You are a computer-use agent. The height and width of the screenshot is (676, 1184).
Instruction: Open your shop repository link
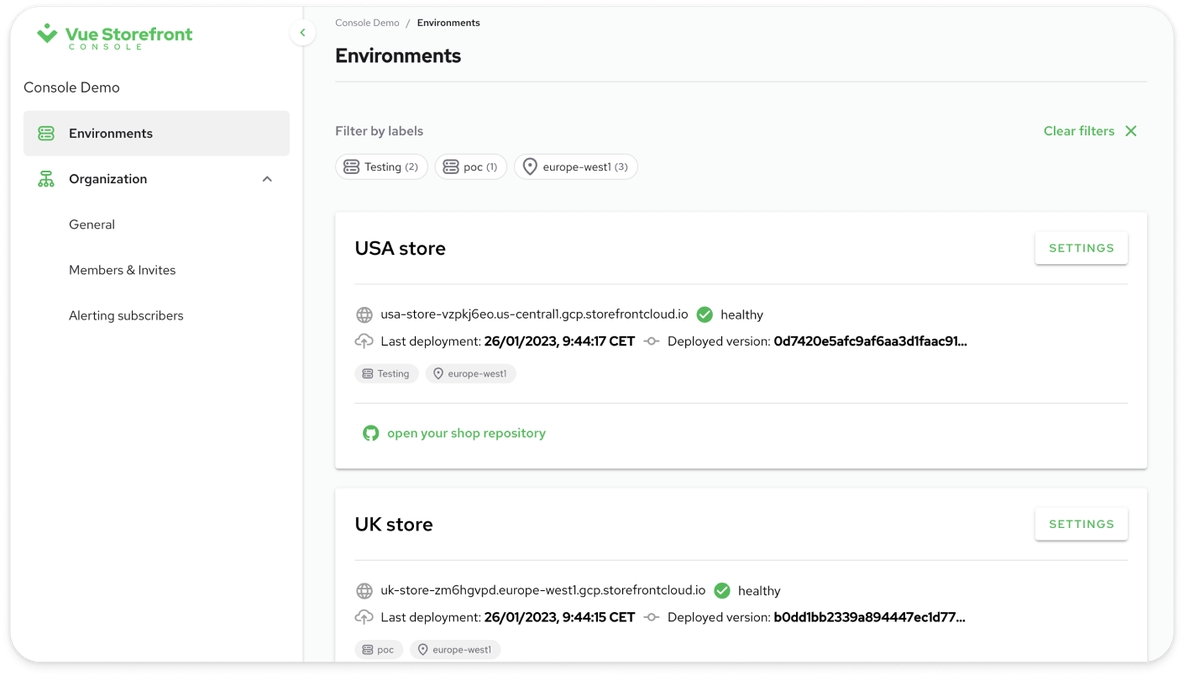click(x=467, y=434)
